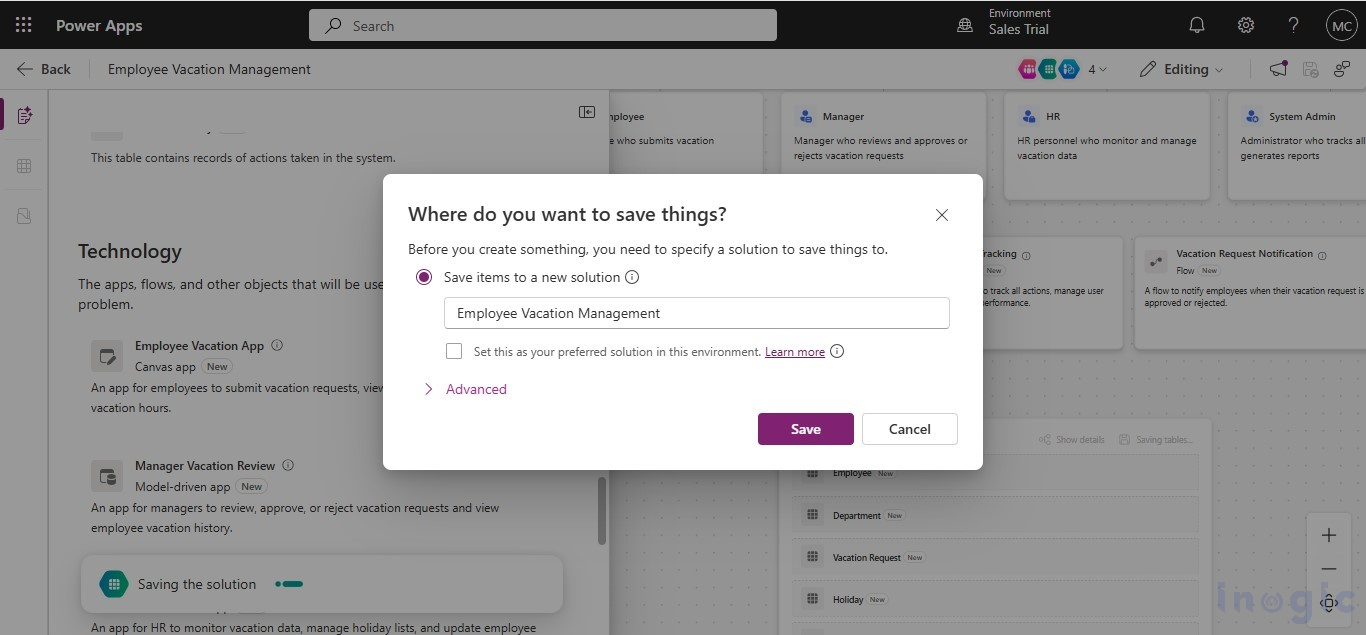Select Save items to a new solution
Screen dimensions: 1366x635
[x=424, y=277]
